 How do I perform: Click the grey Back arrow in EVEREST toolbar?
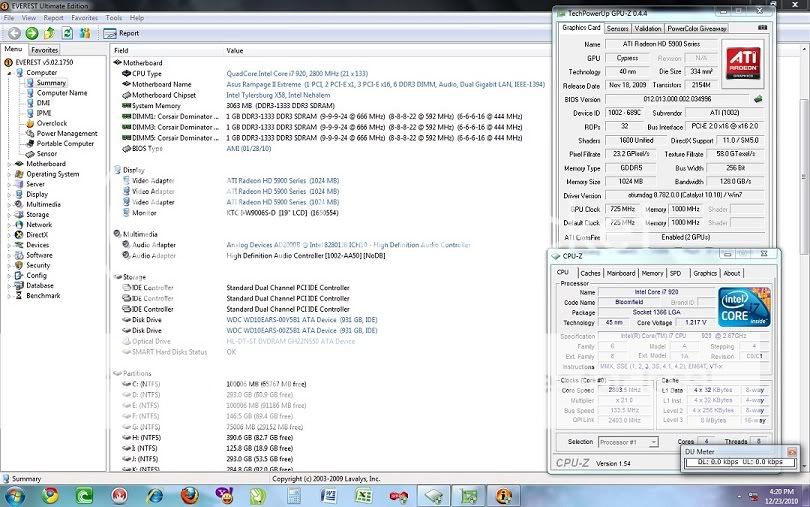14,33
